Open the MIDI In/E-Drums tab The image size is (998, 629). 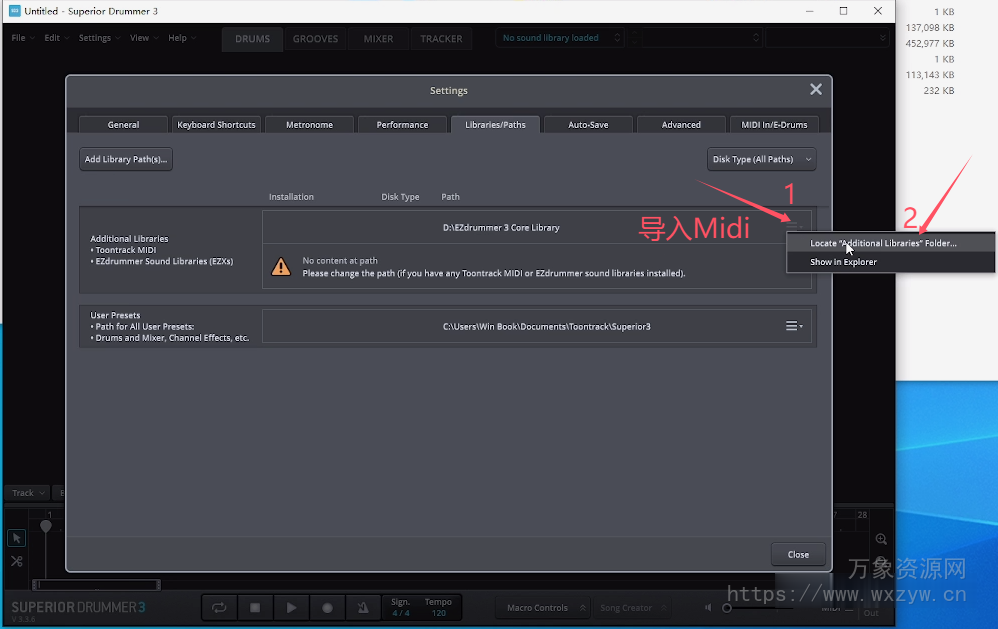774,125
